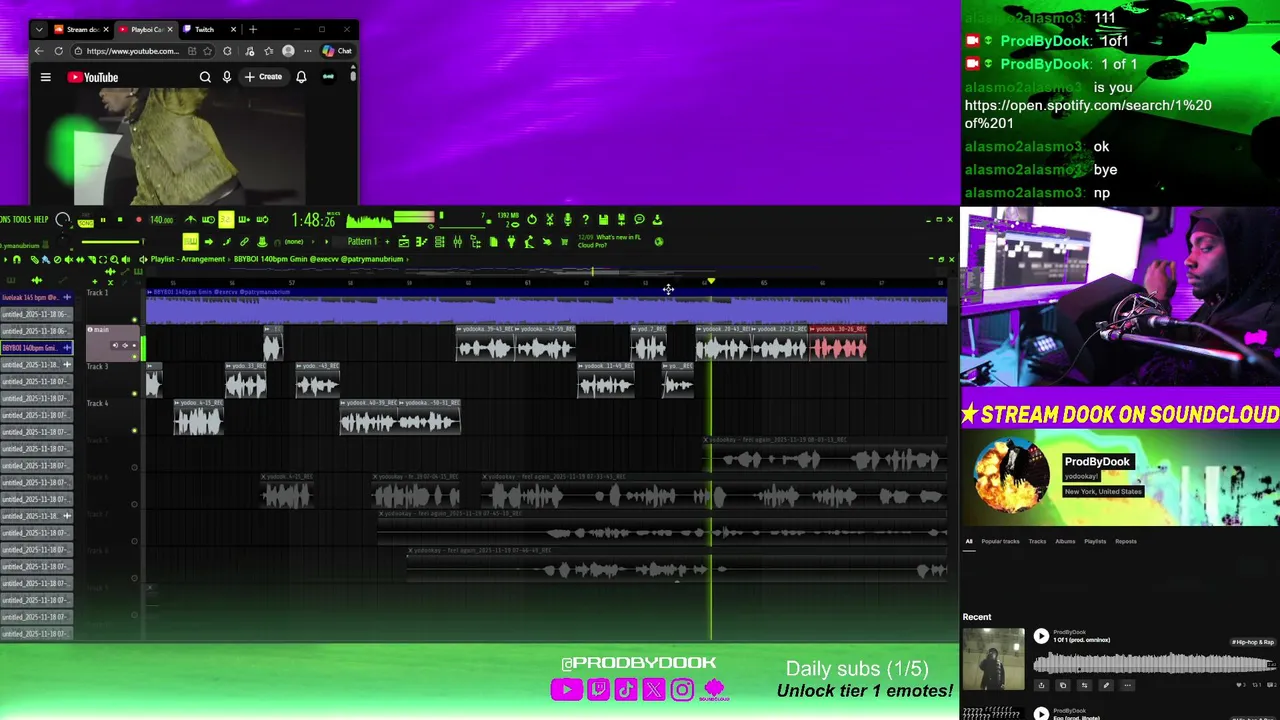Open audio editor scissors icon
Viewport: 1280px width, 720px height.
[550, 220]
